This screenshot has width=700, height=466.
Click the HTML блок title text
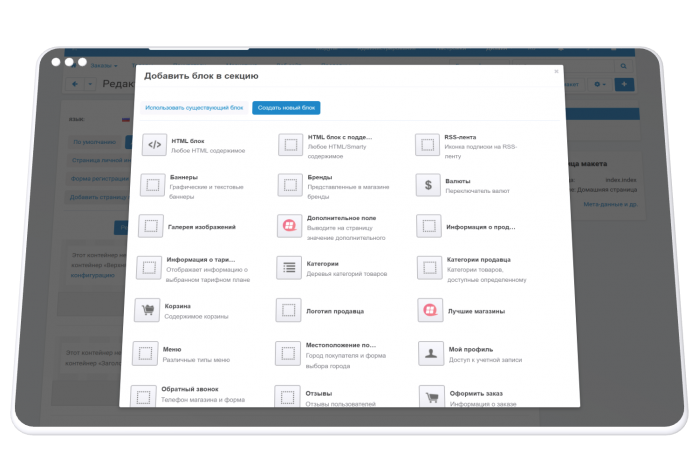(188, 141)
